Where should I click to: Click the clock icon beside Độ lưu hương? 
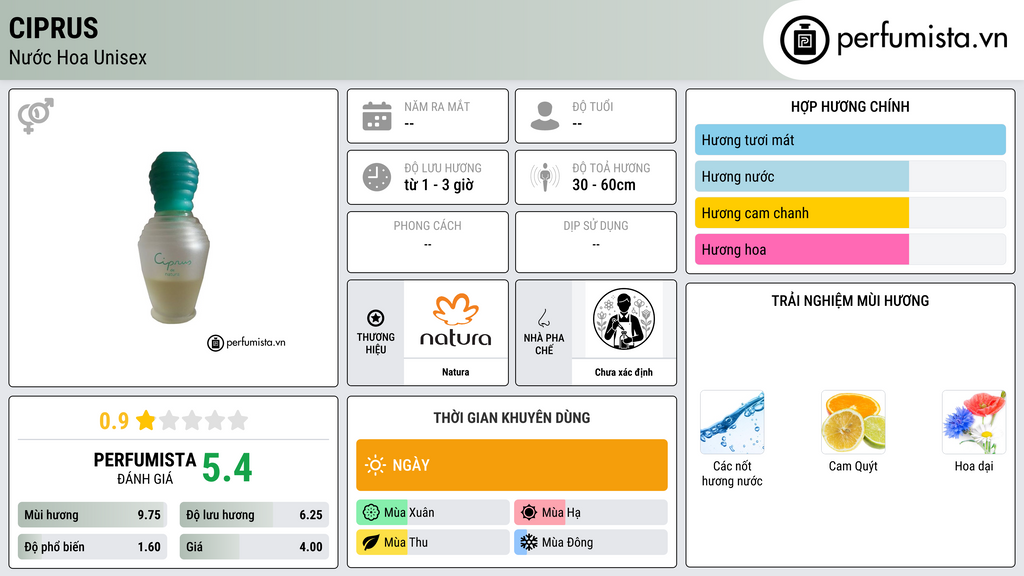point(377,177)
